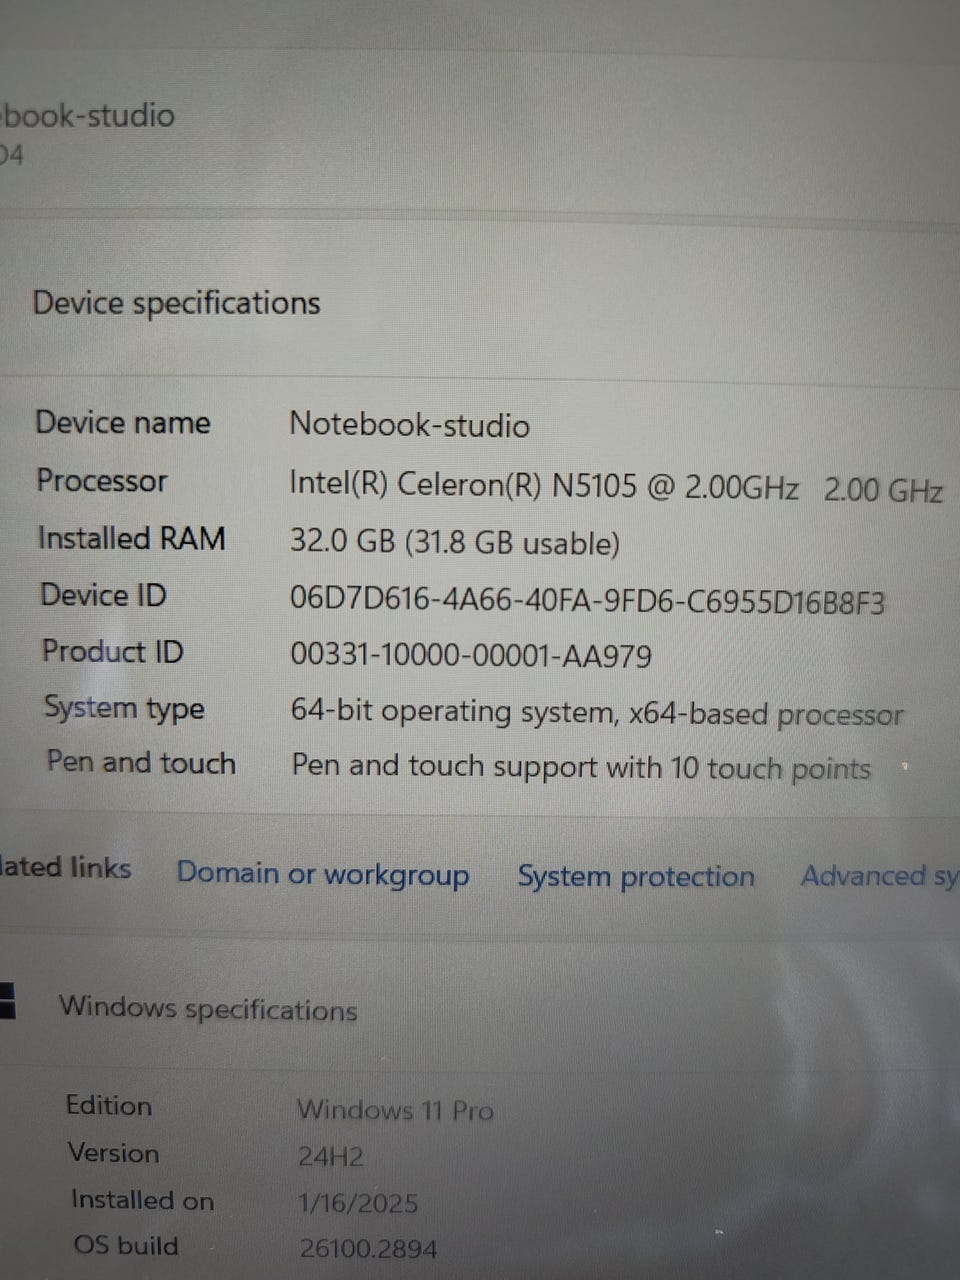Click the Version label

[113, 1152]
